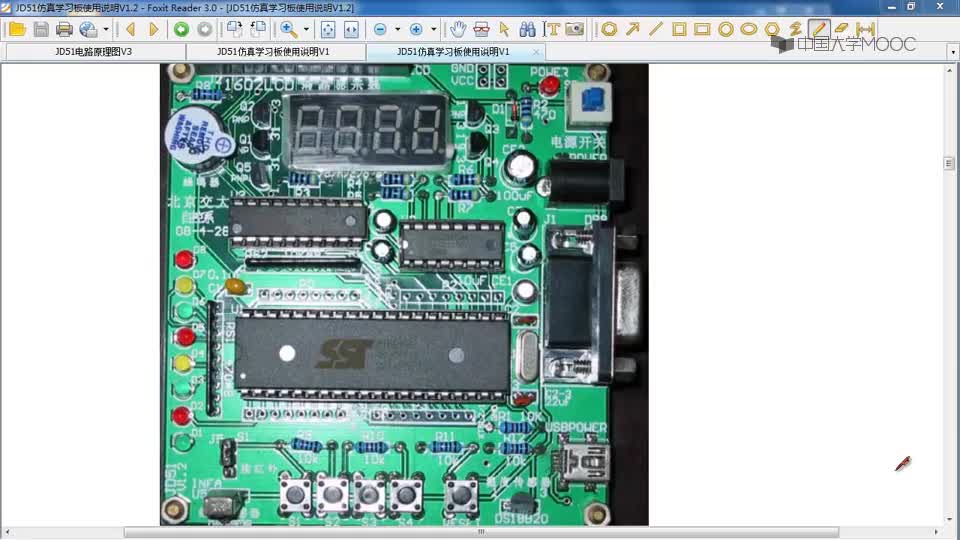Open dropdown beside Zoom In plus button
Screen dimensions: 960x540
[x=433, y=29]
